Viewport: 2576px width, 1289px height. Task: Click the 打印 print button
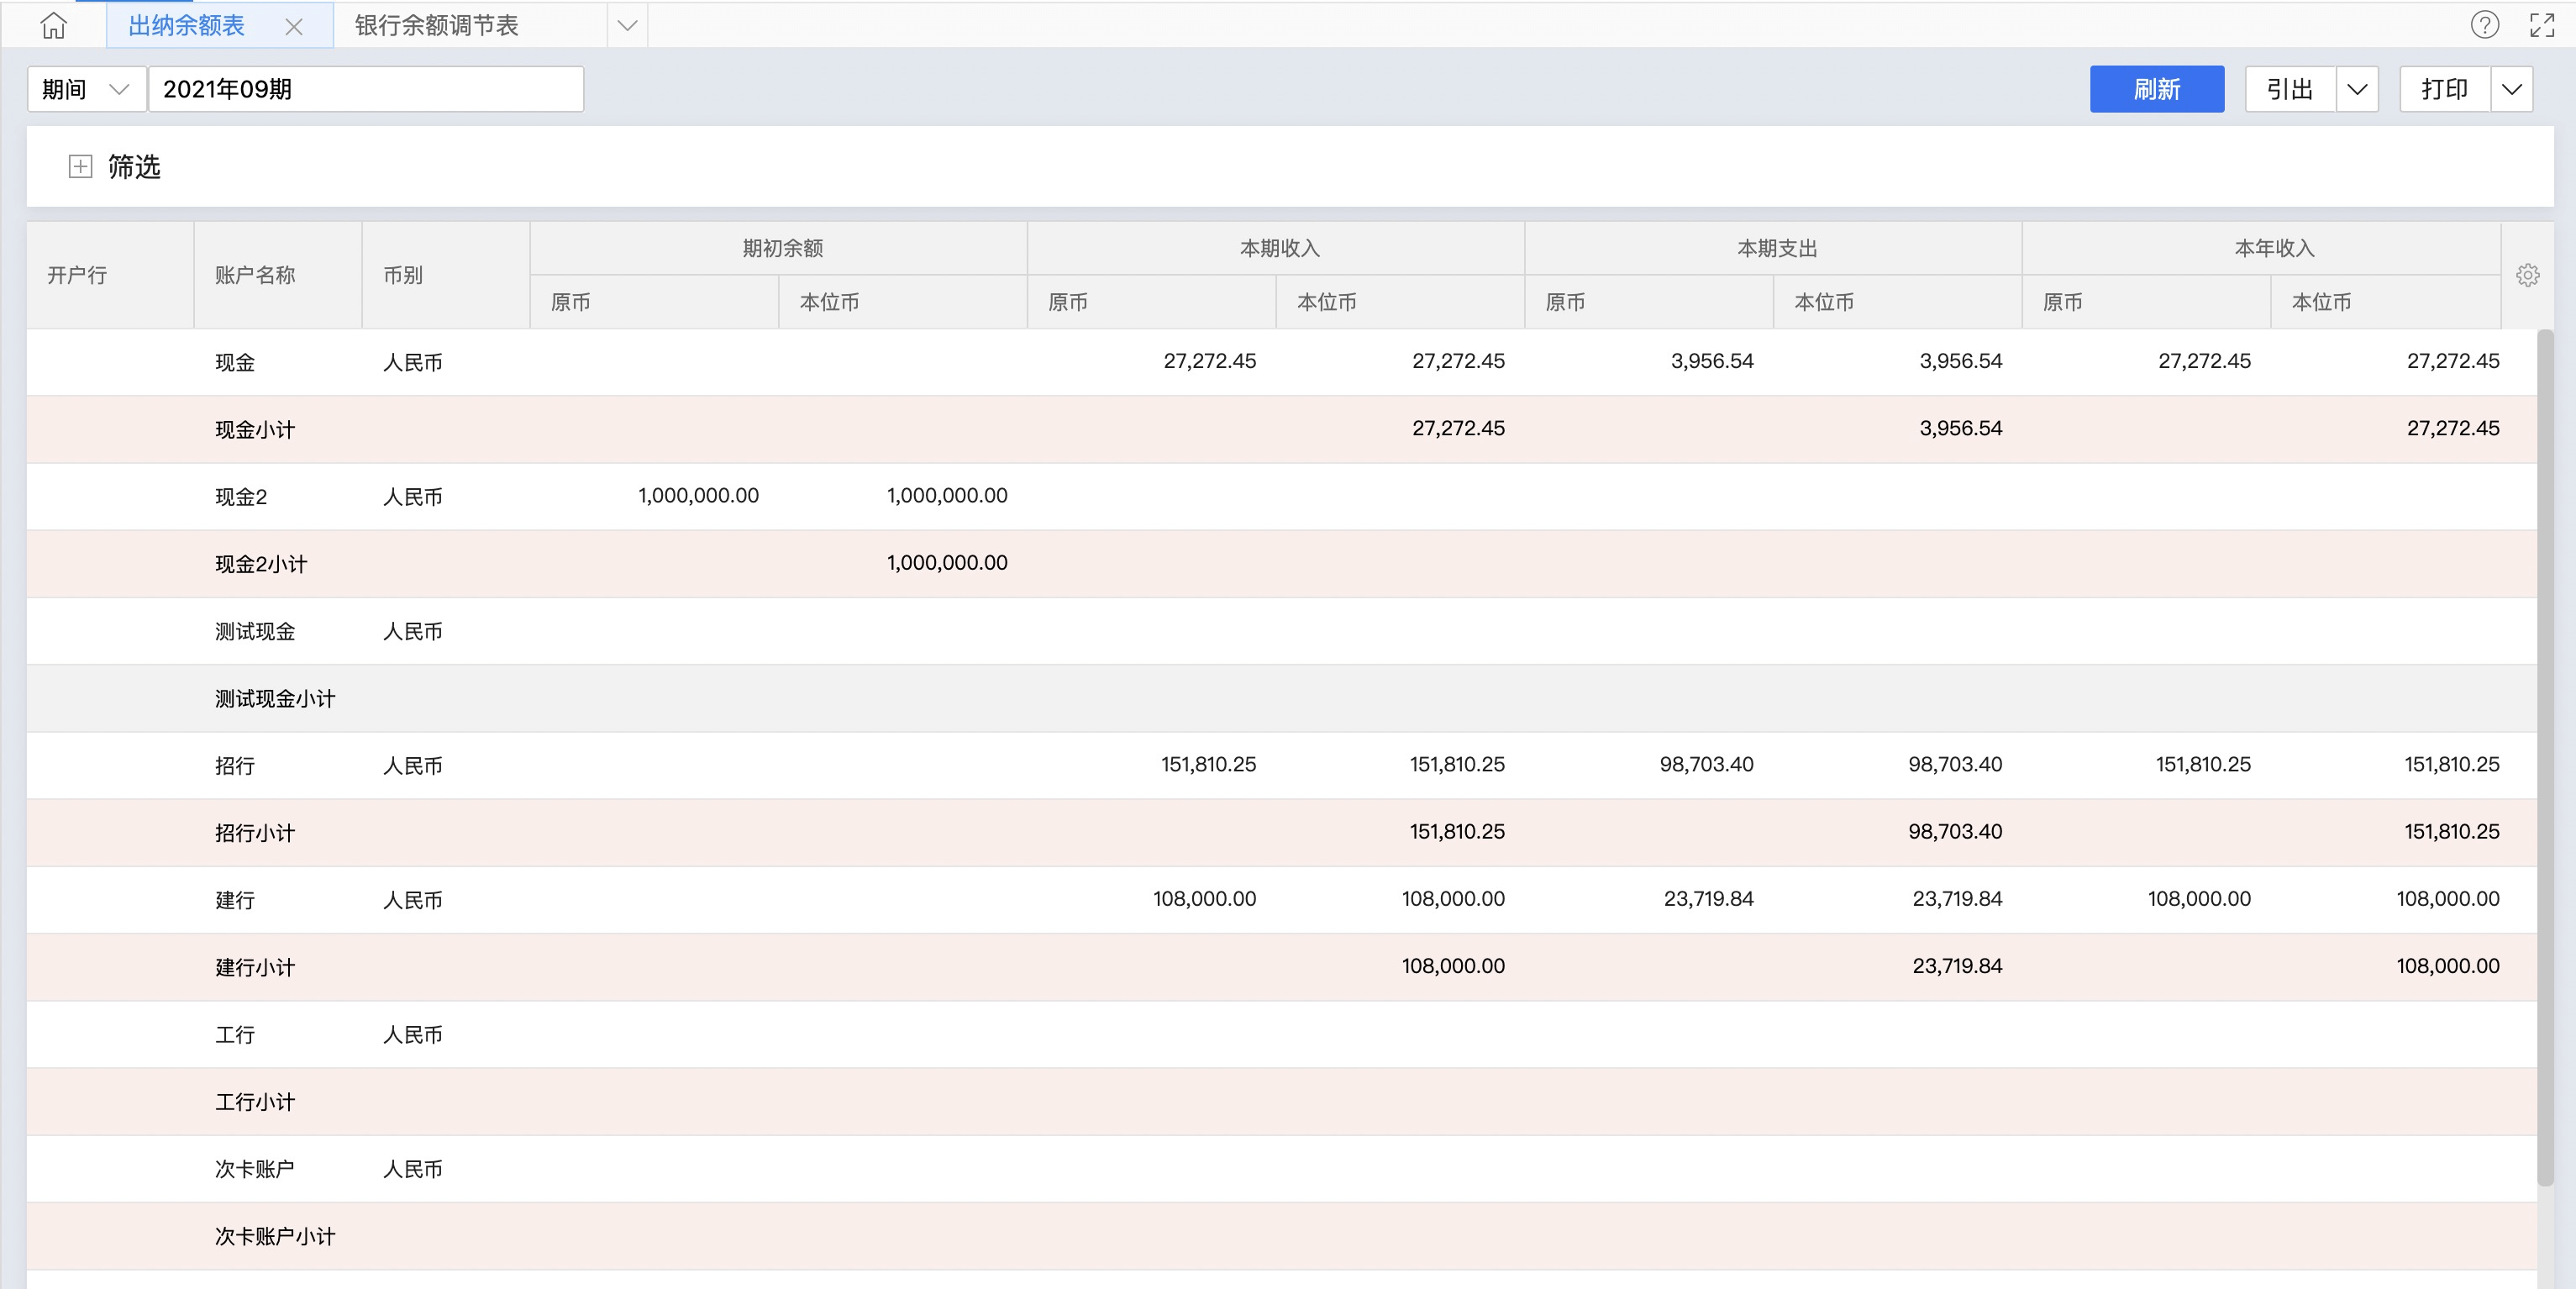pyautogui.click(x=2444, y=89)
